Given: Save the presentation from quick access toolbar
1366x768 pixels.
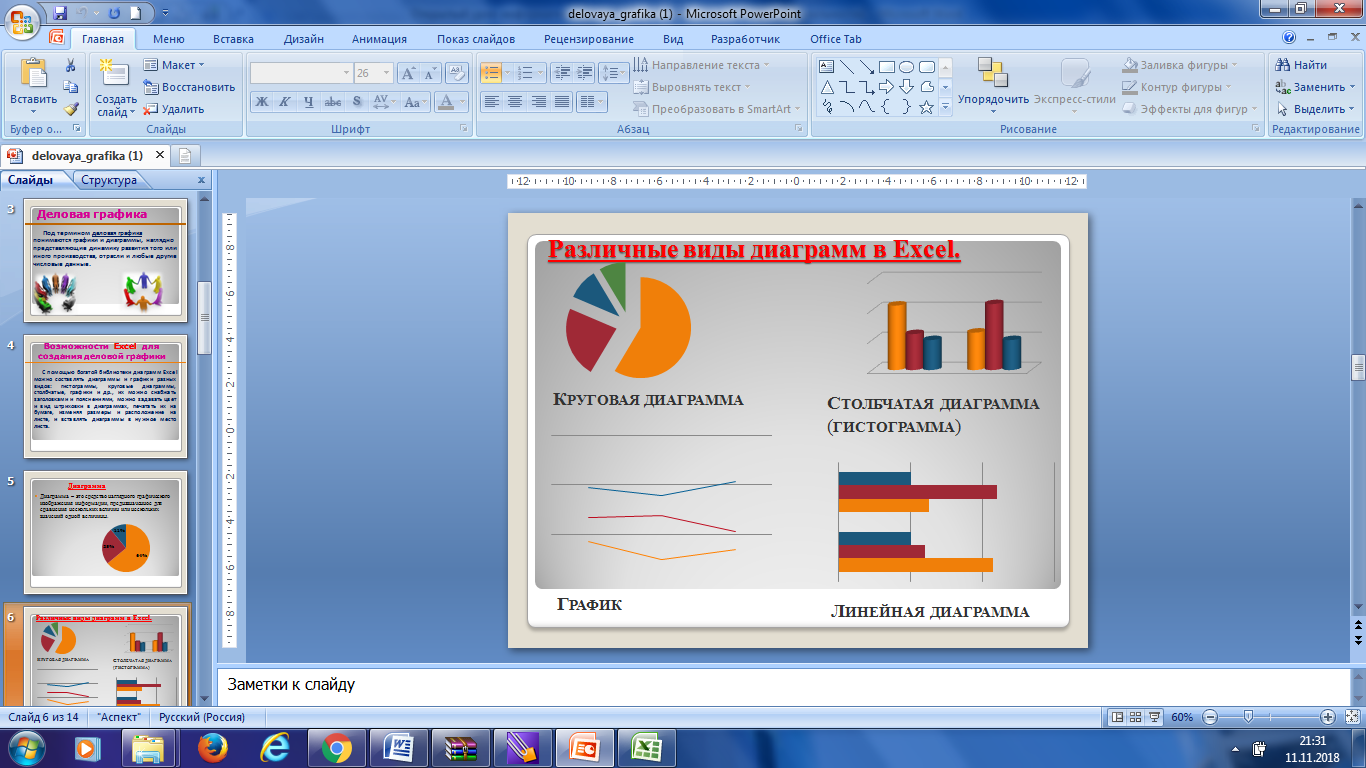Looking at the screenshot, I should click(x=60, y=13).
